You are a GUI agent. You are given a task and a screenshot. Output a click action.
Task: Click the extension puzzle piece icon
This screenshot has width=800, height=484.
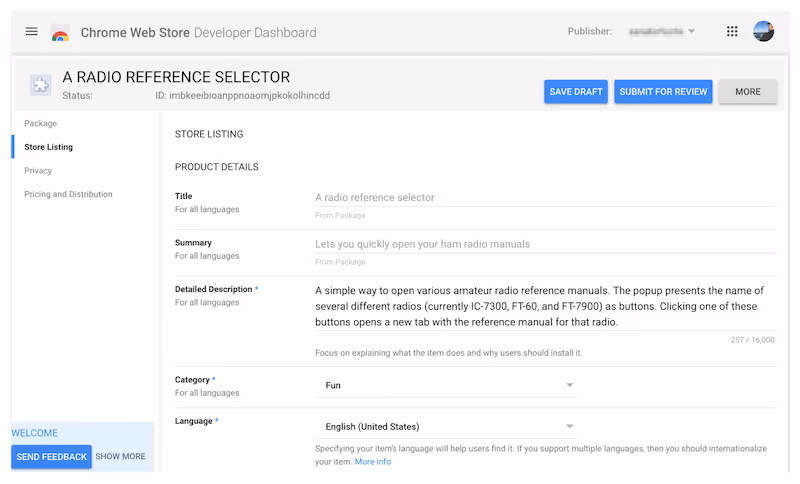(41, 85)
